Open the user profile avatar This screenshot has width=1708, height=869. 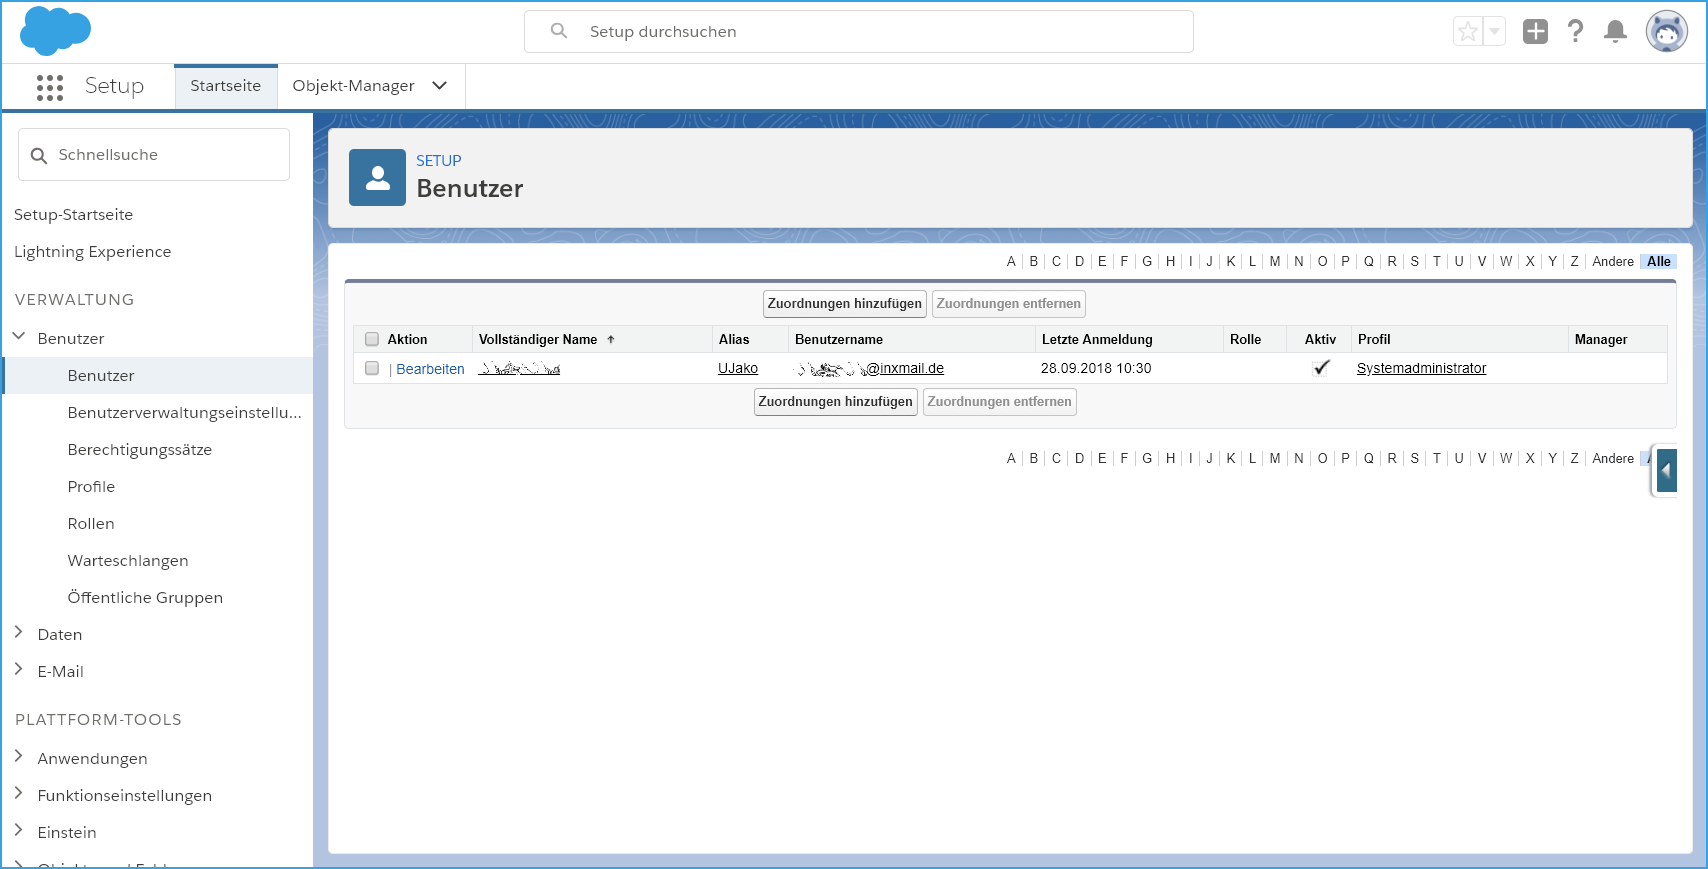point(1666,32)
